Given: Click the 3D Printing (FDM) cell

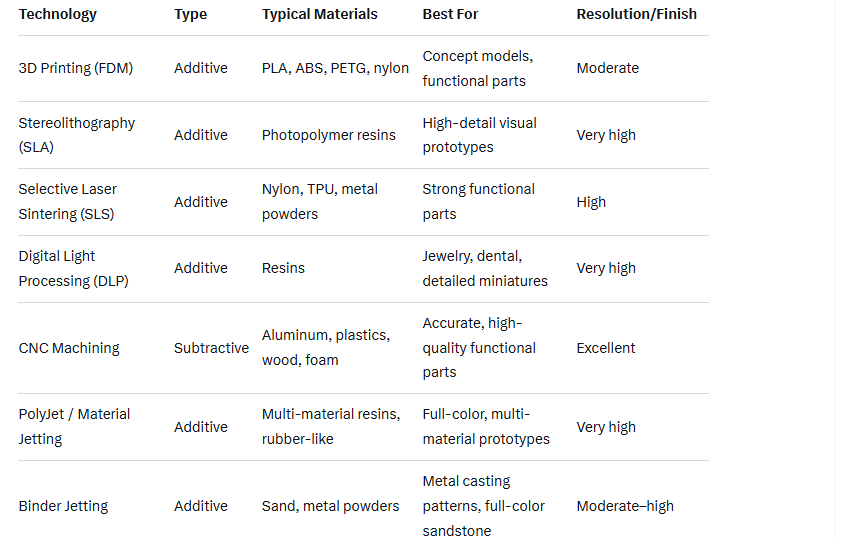Looking at the screenshot, I should [76, 68].
